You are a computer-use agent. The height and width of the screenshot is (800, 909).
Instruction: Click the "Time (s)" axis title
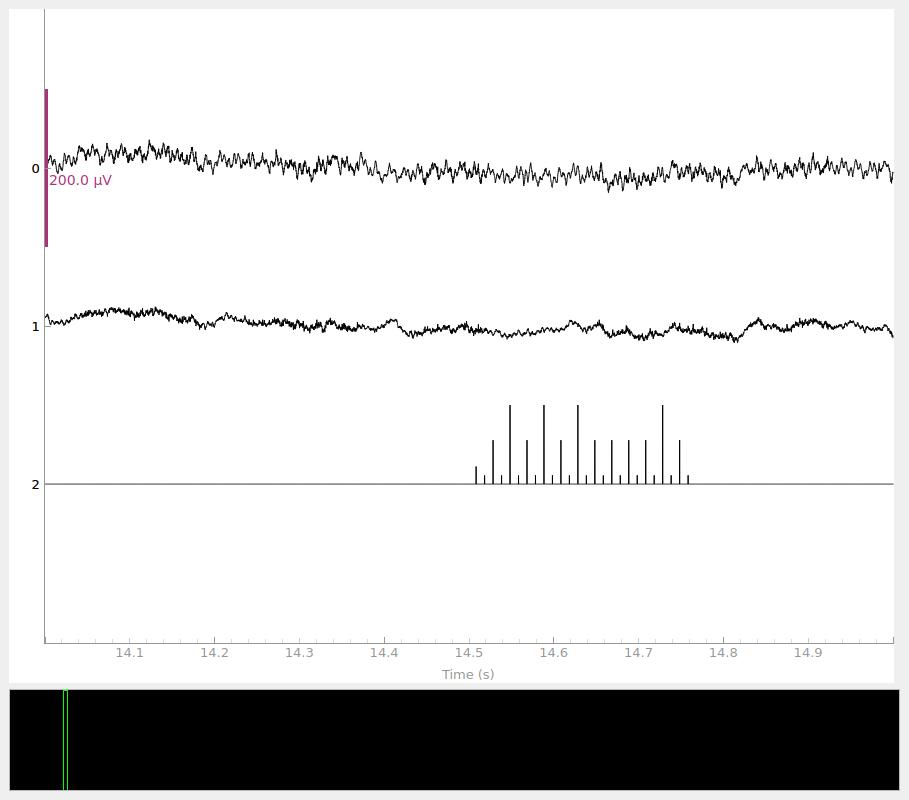click(x=468, y=675)
